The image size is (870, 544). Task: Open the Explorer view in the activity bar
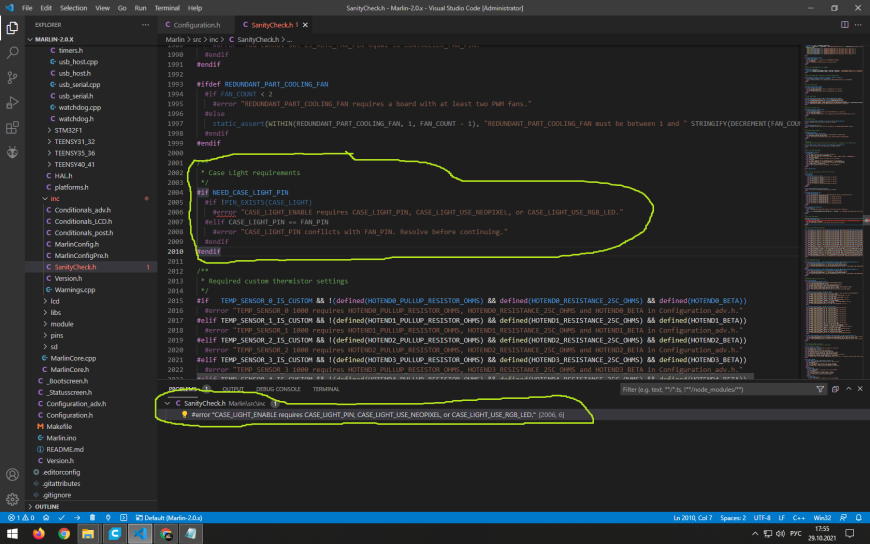(x=12, y=27)
